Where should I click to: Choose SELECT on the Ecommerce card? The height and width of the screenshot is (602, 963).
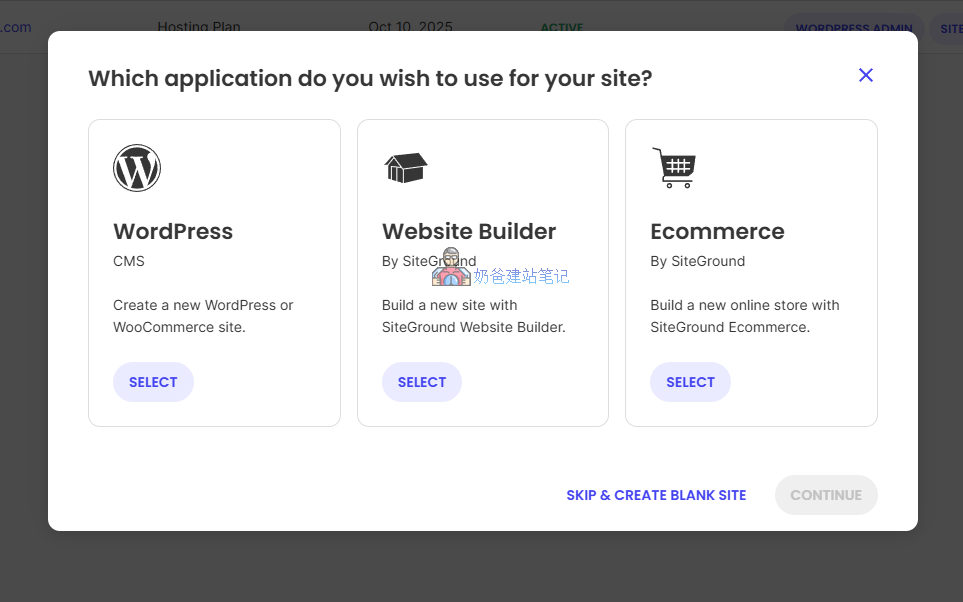pyautogui.click(x=690, y=382)
